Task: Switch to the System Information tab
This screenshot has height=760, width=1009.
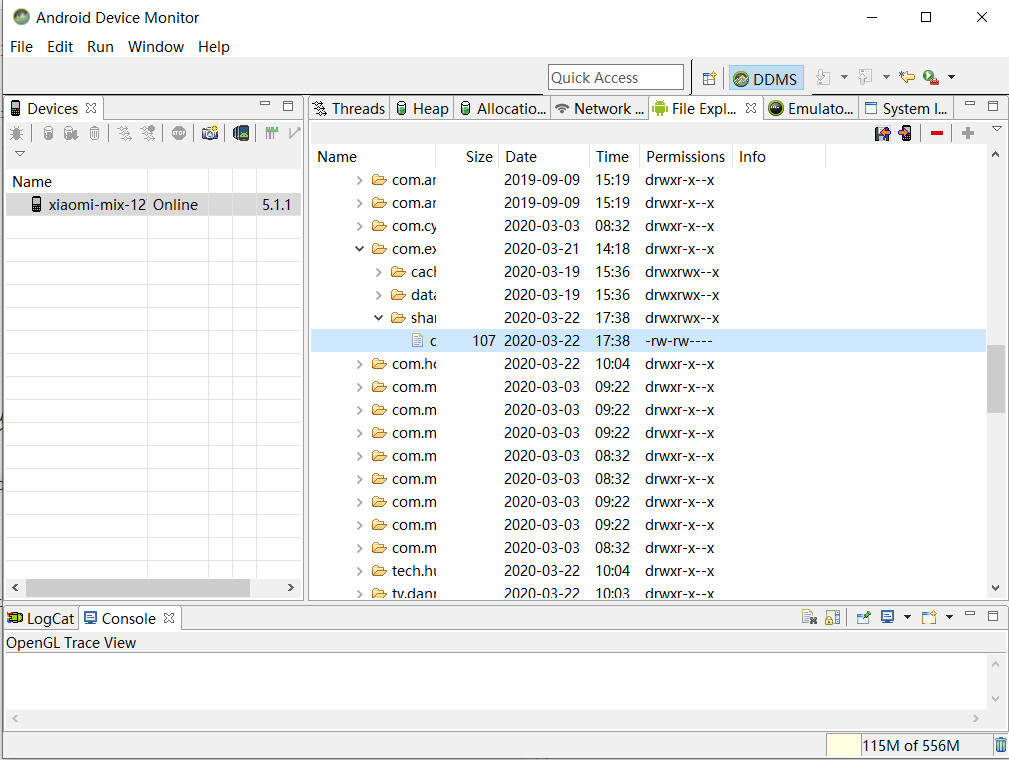Action: click(906, 109)
